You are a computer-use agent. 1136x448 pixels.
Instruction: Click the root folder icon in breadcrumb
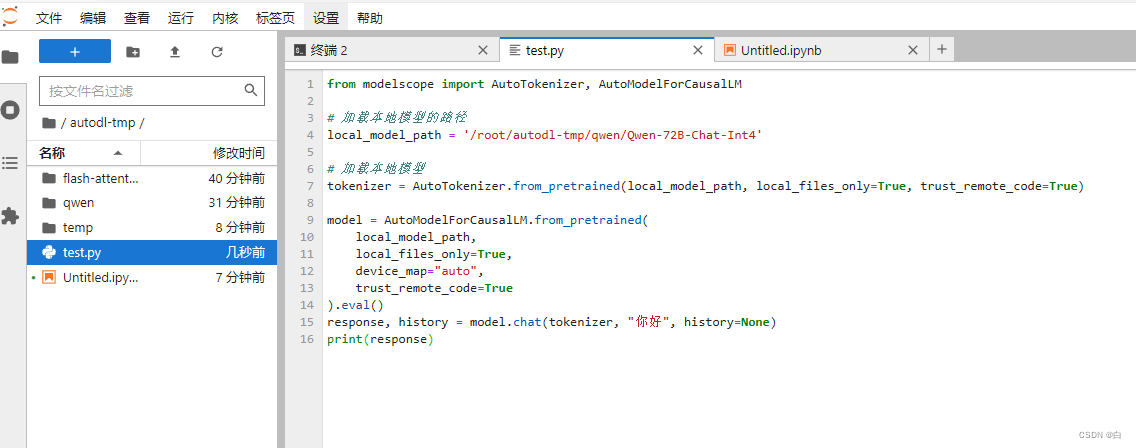tap(49, 123)
